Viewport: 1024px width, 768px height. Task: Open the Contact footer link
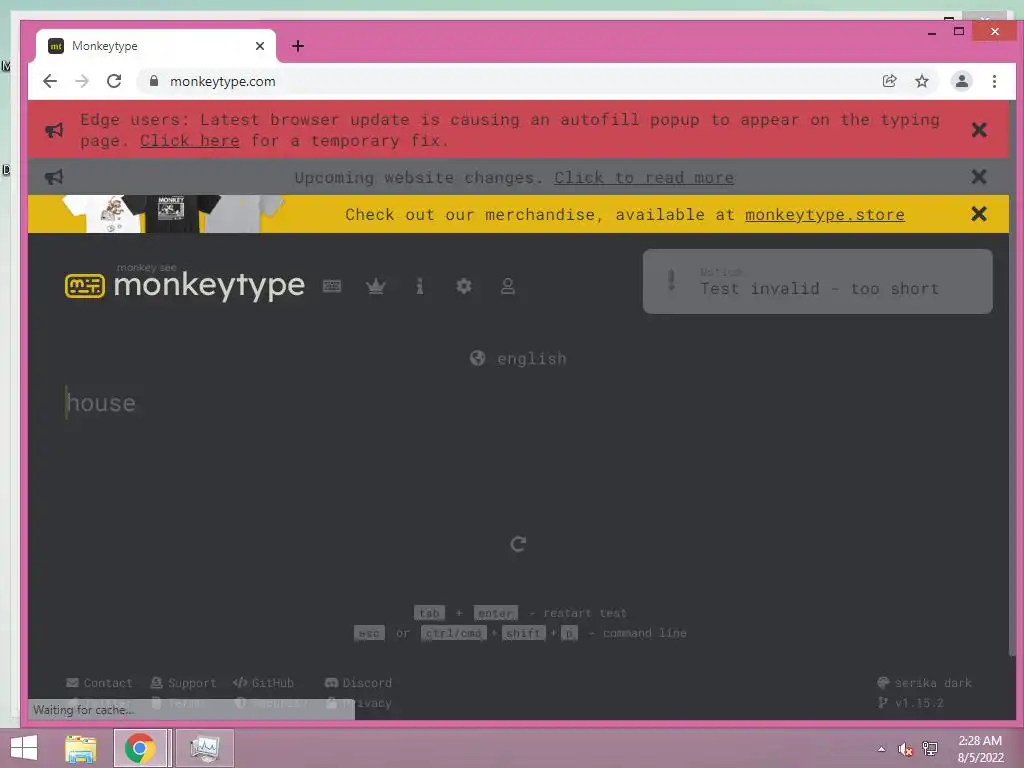99,682
